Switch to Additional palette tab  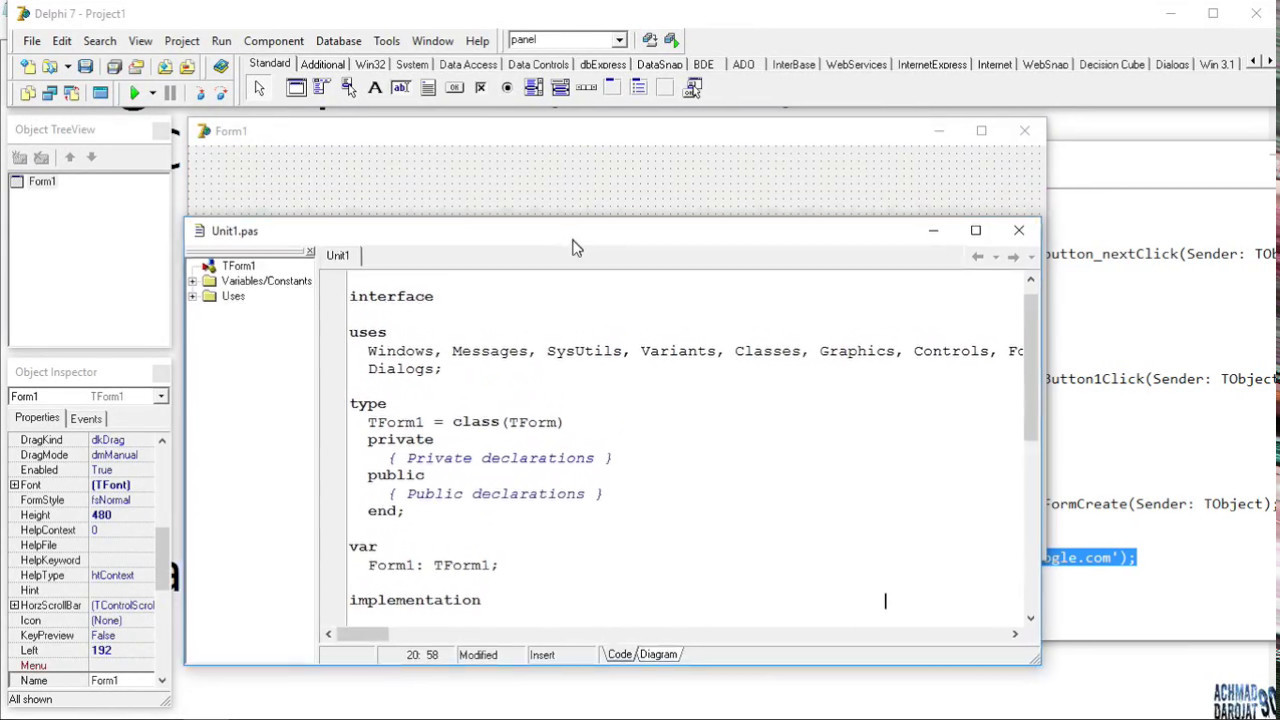coord(323,64)
